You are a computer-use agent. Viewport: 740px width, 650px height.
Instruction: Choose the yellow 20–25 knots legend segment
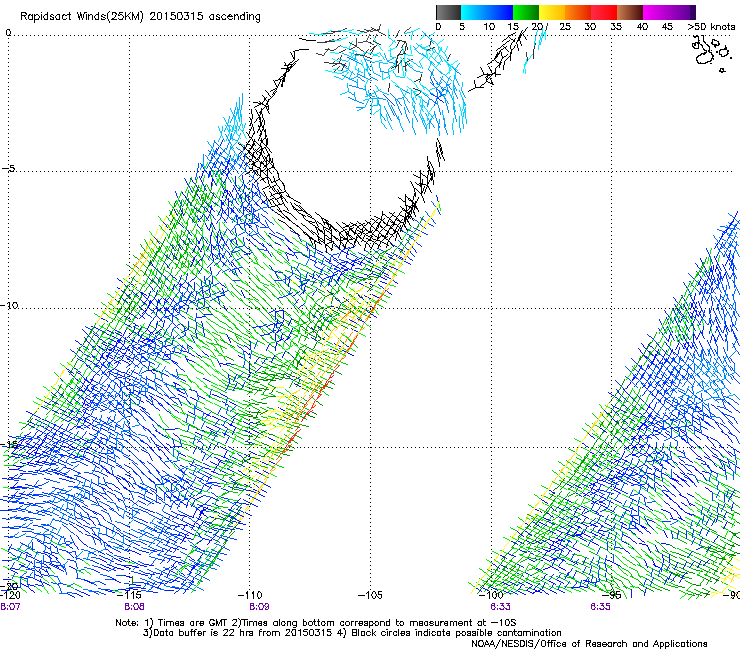552,12
